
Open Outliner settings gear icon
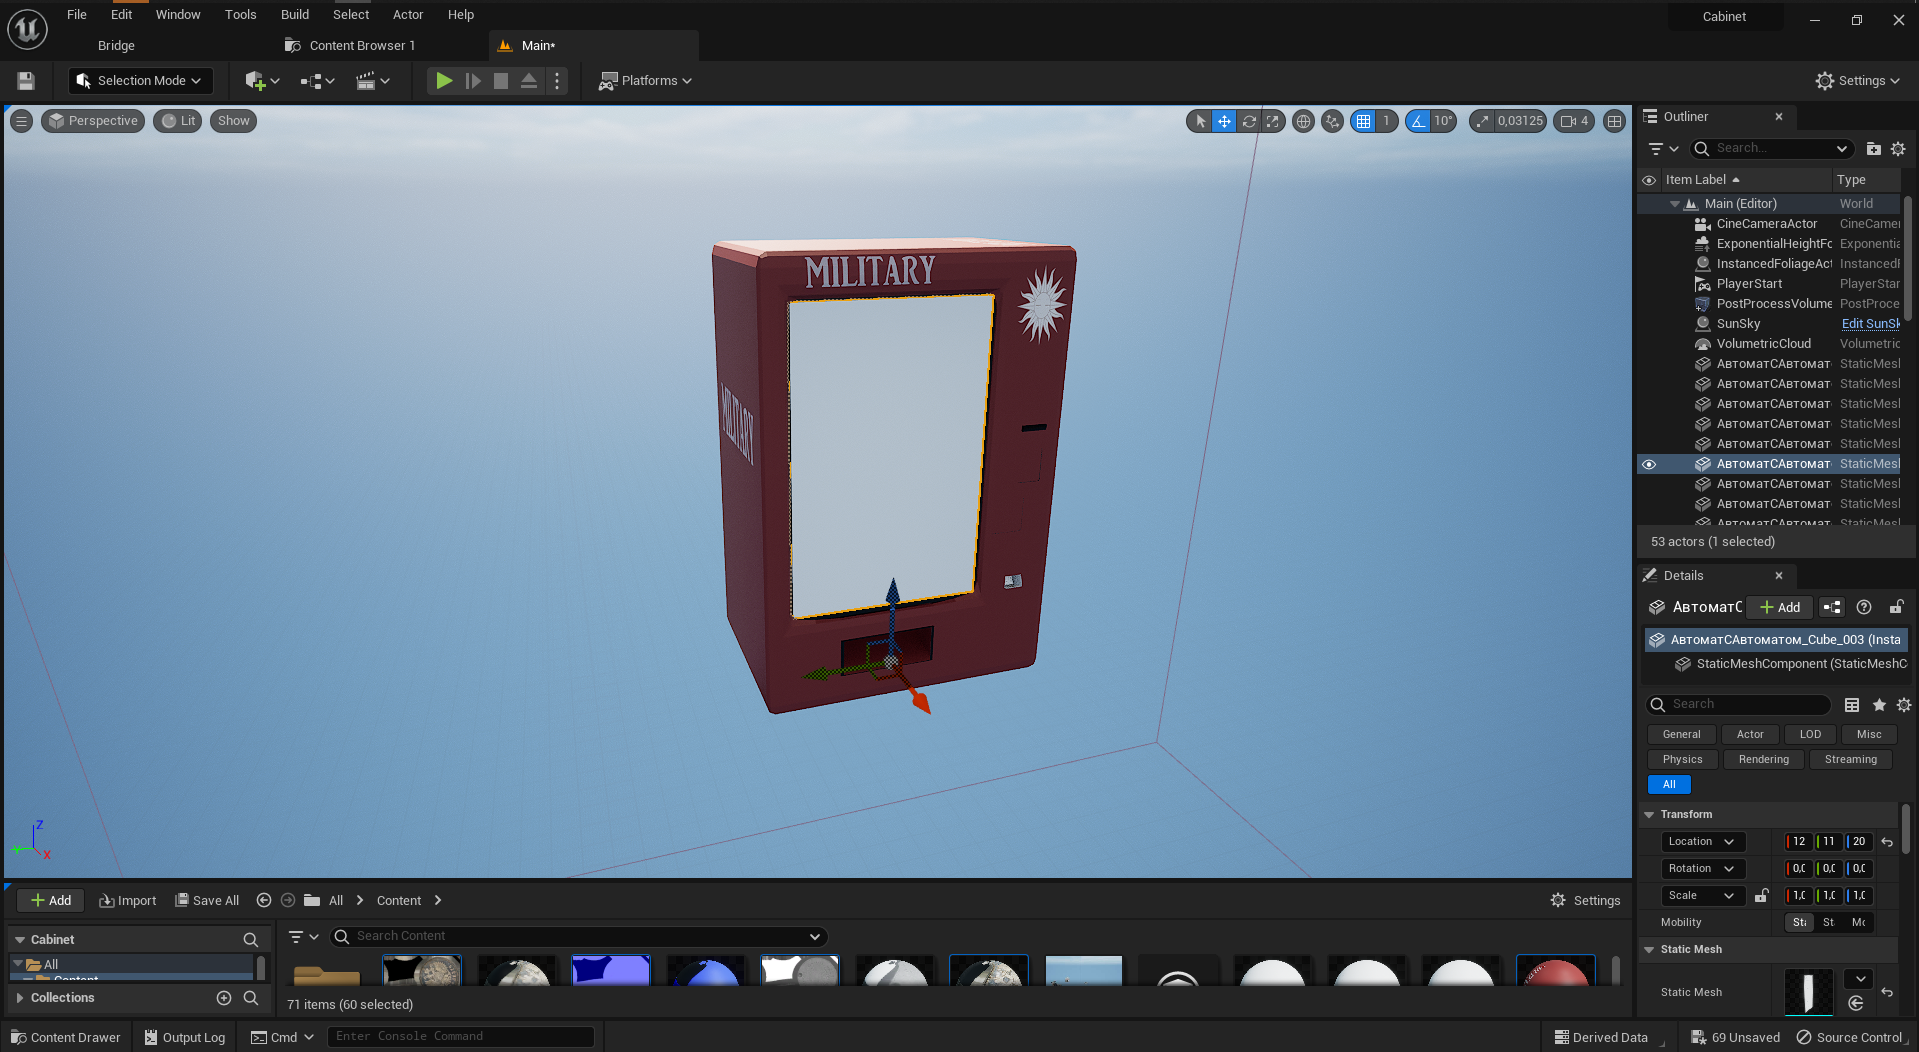click(1898, 149)
